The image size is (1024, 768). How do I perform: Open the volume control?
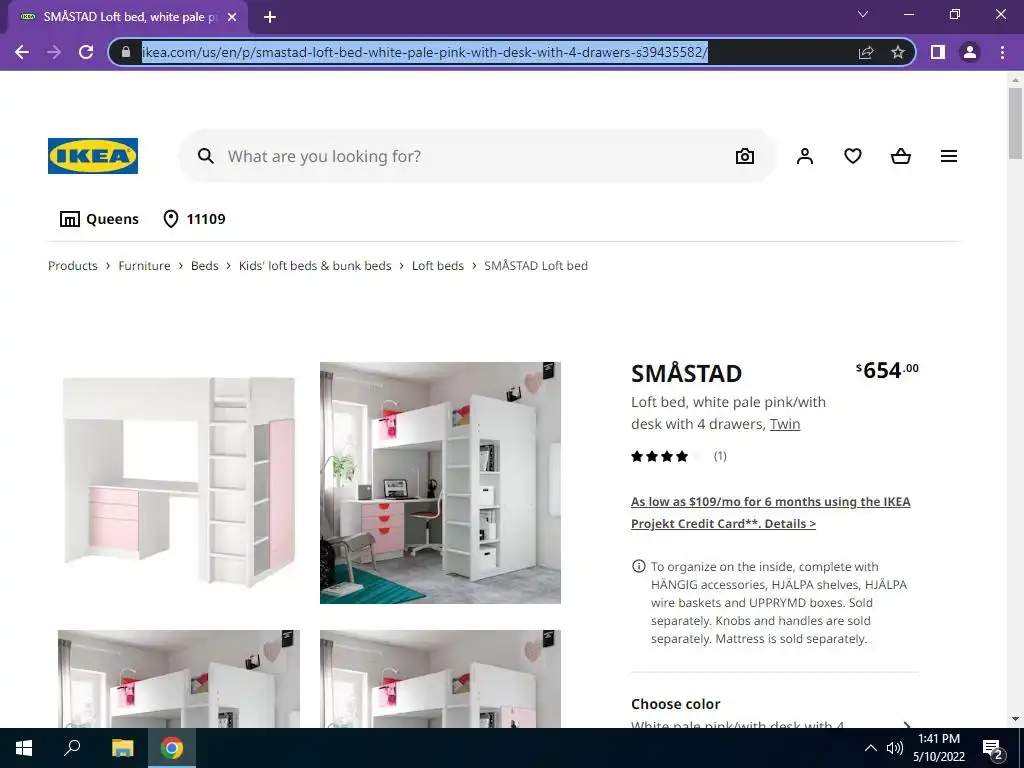[x=894, y=748]
